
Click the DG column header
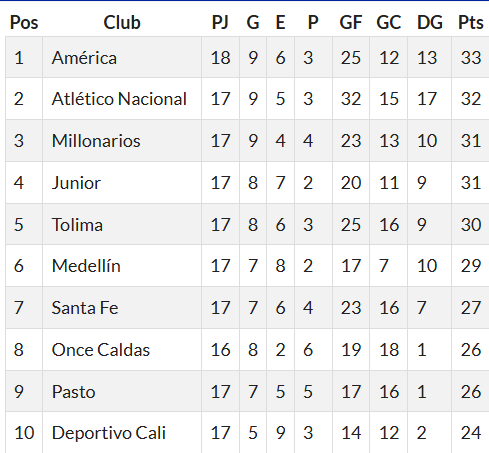[430, 23]
